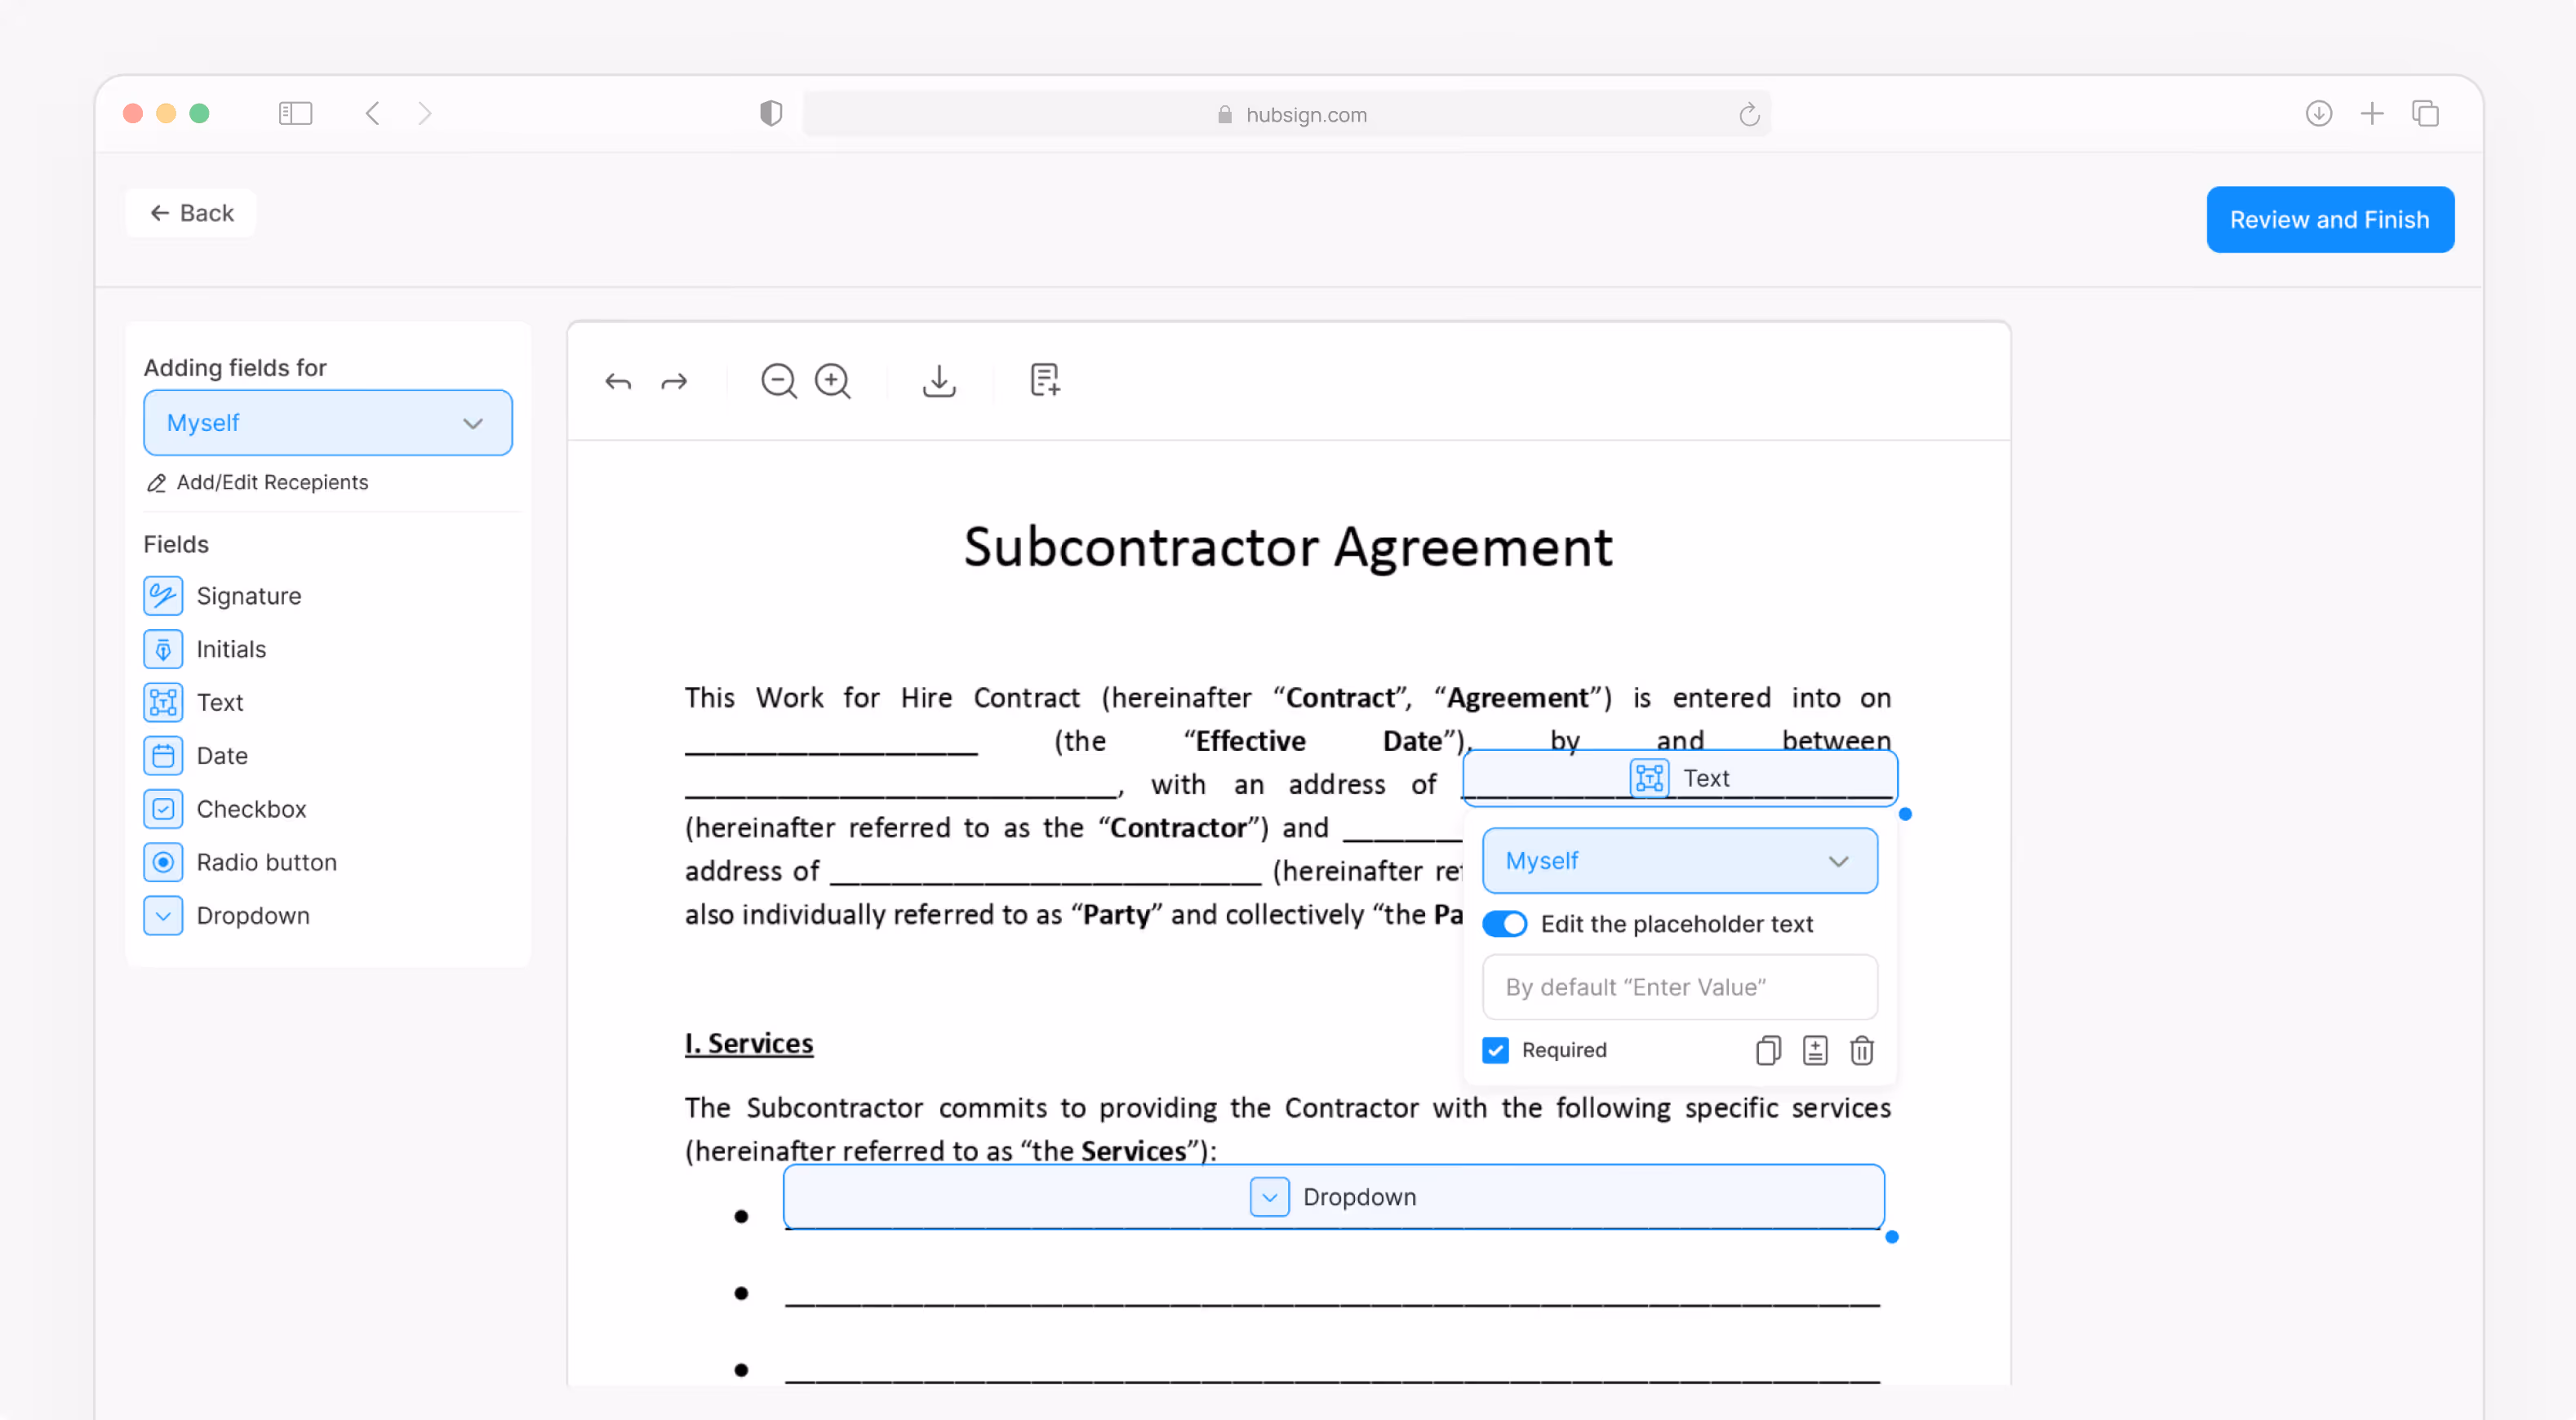Go back in browser history
Image resolution: width=2576 pixels, height=1420 pixels.
click(372, 113)
